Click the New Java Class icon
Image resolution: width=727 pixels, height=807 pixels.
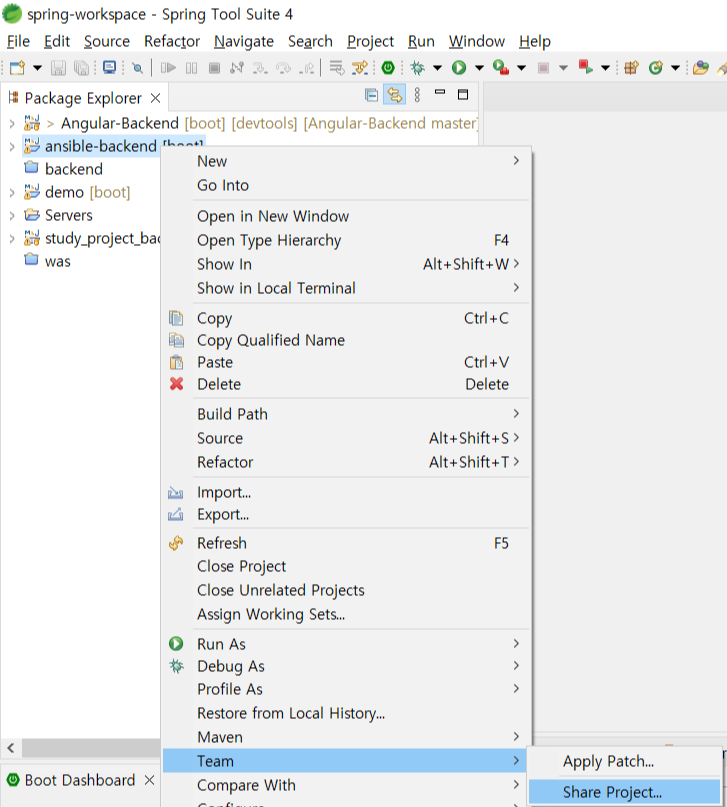(x=655, y=67)
